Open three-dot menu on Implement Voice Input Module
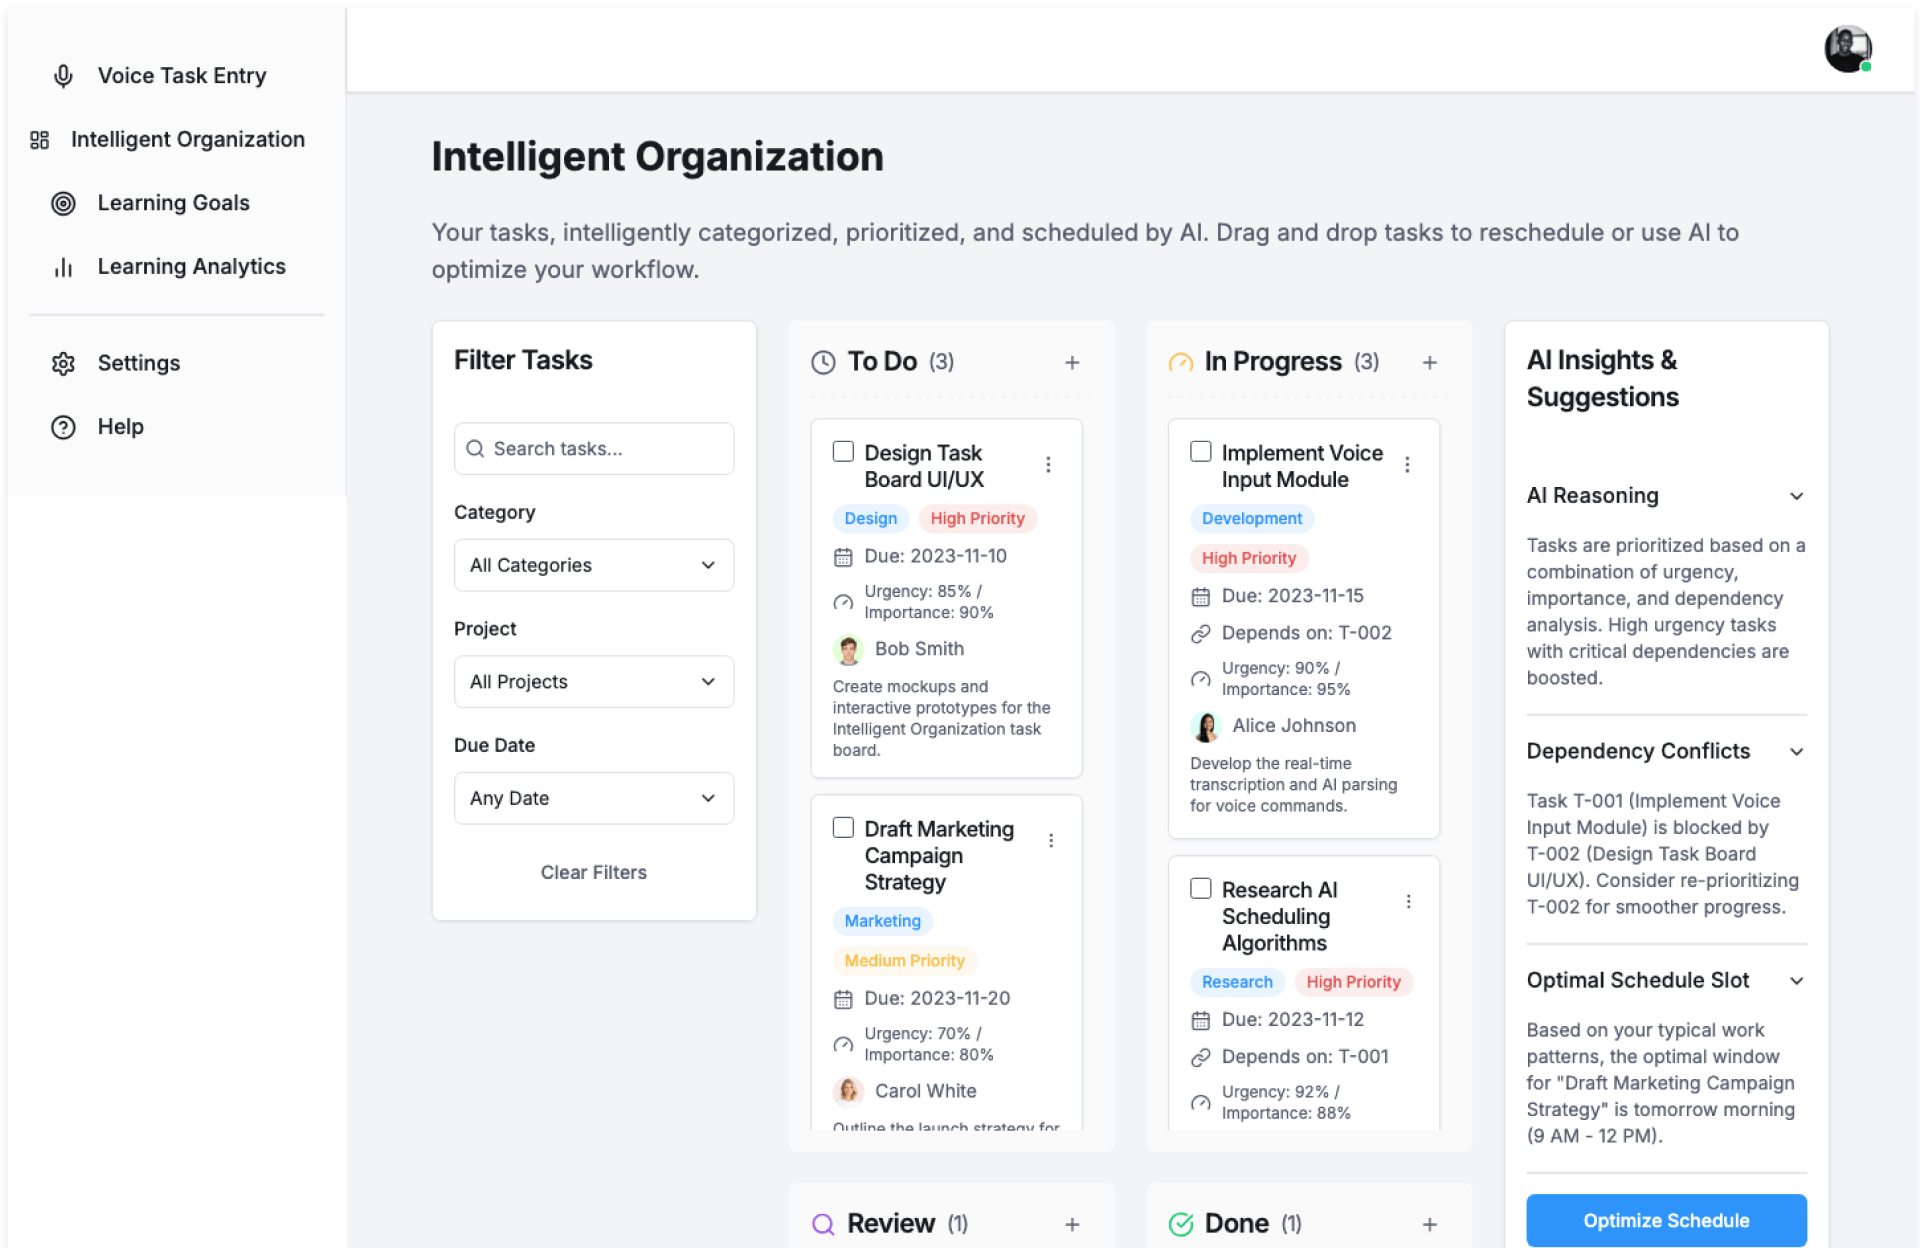 pyautogui.click(x=1407, y=465)
